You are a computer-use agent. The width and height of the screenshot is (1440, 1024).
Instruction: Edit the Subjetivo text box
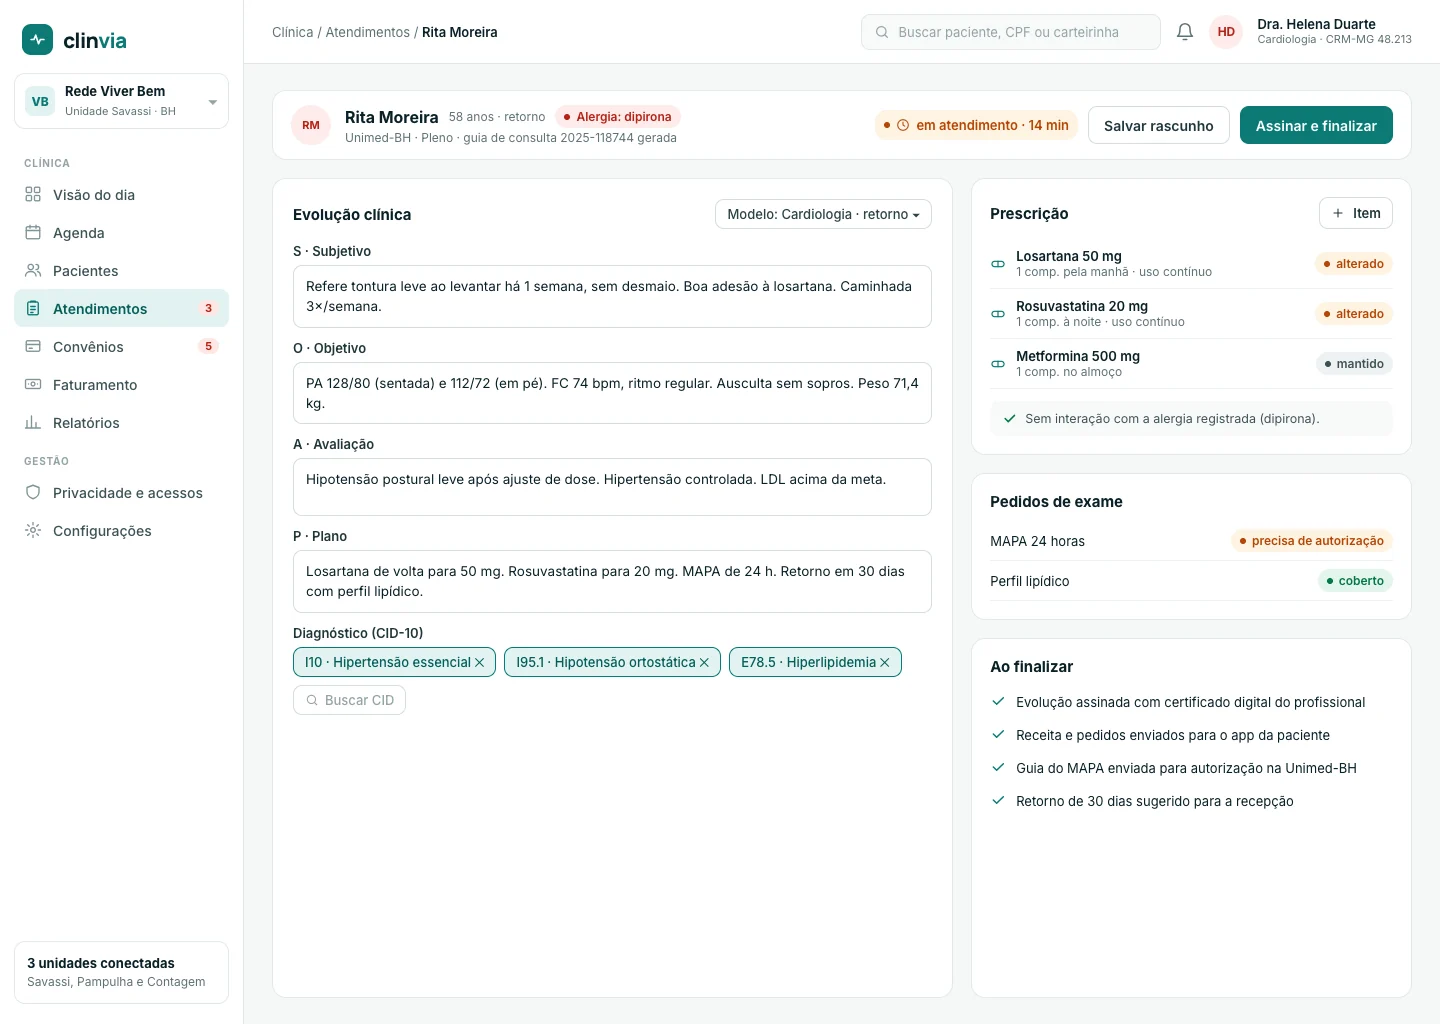(612, 296)
